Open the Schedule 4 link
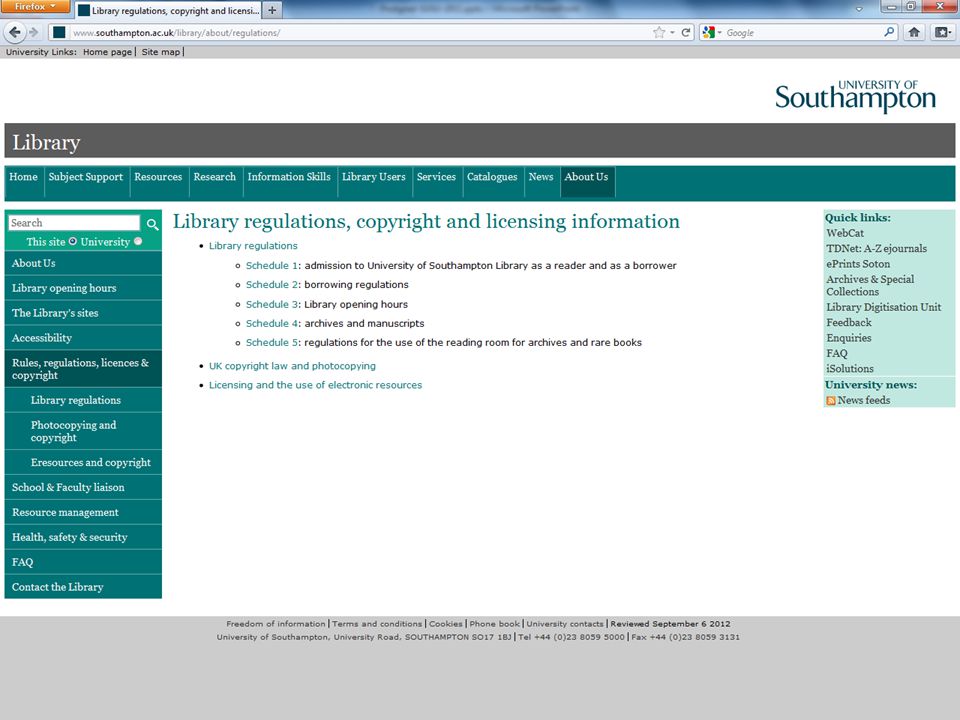Image resolution: width=960 pixels, height=720 pixels. tap(272, 323)
